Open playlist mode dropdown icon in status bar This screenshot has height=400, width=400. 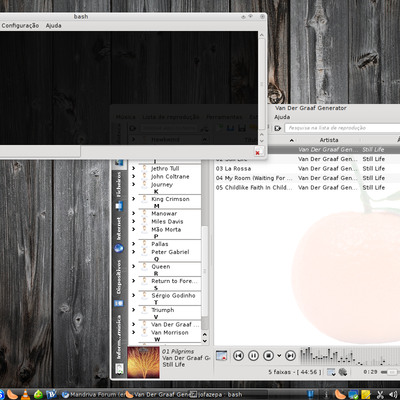pyautogui.click(x=331, y=372)
